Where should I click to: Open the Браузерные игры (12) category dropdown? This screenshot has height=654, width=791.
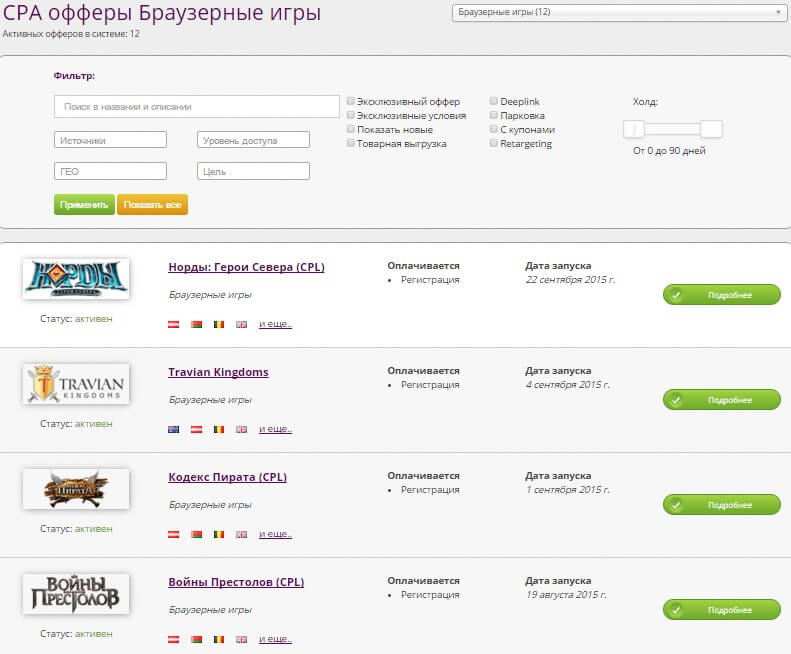pos(619,12)
